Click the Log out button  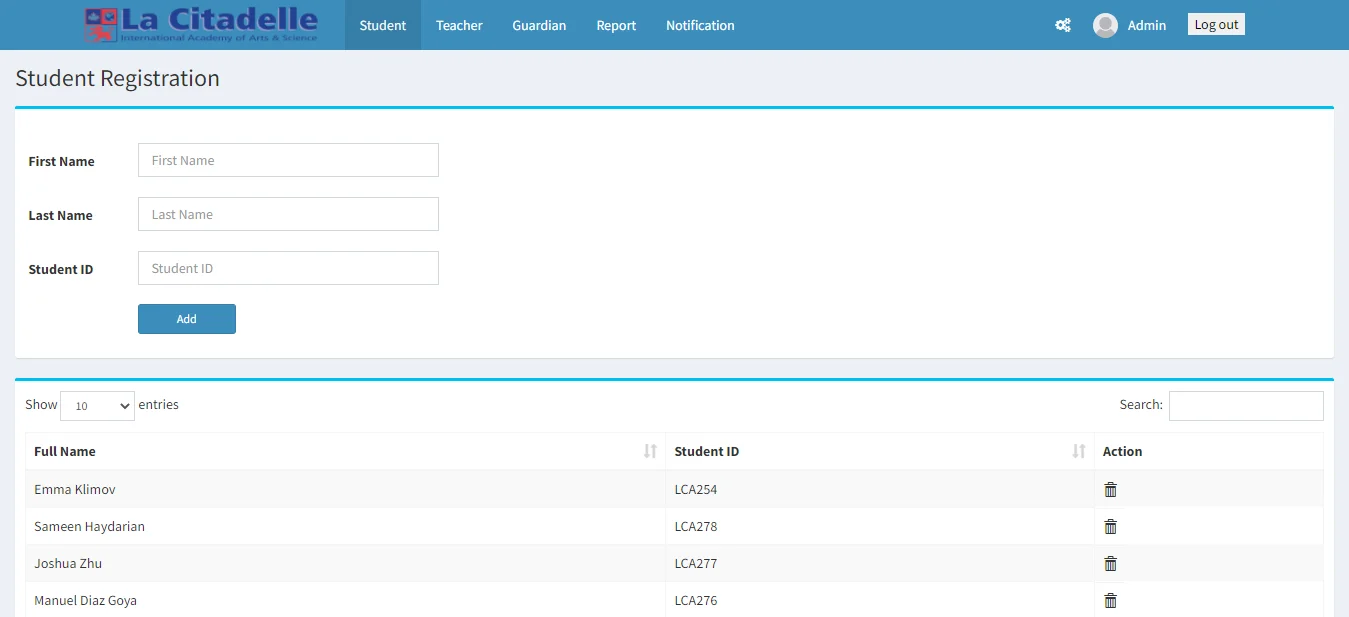click(1216, 25)
